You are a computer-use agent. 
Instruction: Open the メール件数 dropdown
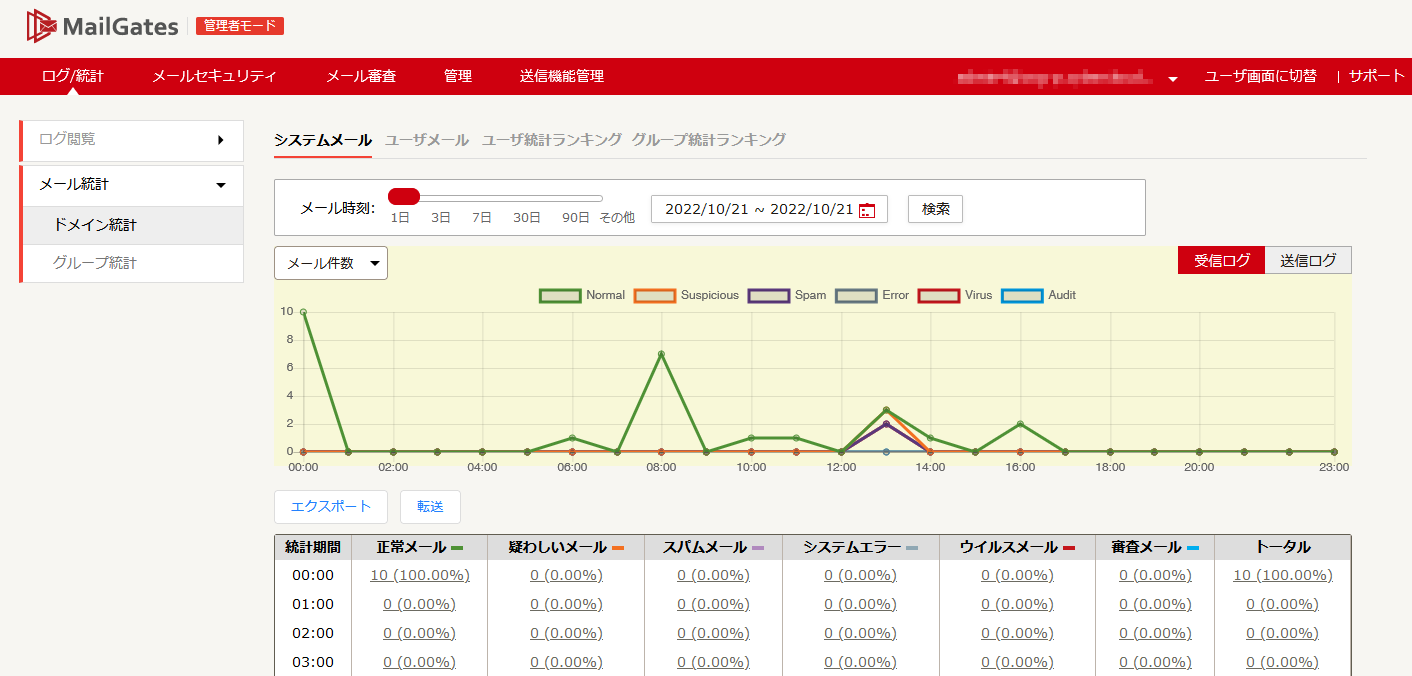[331, 263]
